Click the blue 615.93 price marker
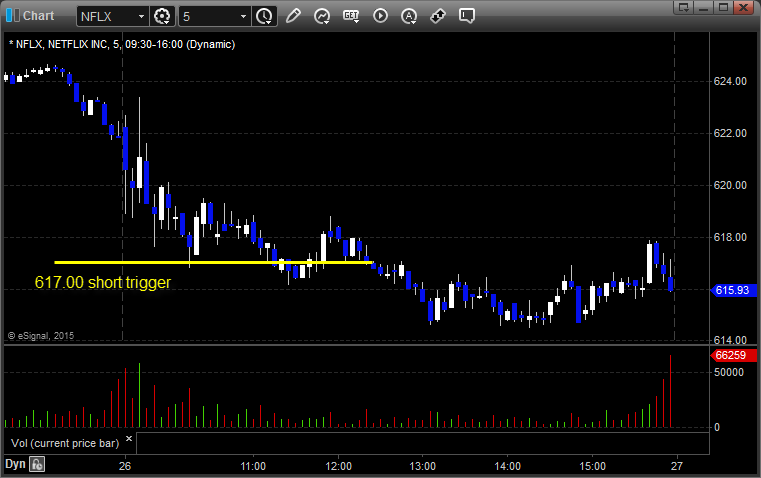Viewport: 761px width, 478px height. 733,290
